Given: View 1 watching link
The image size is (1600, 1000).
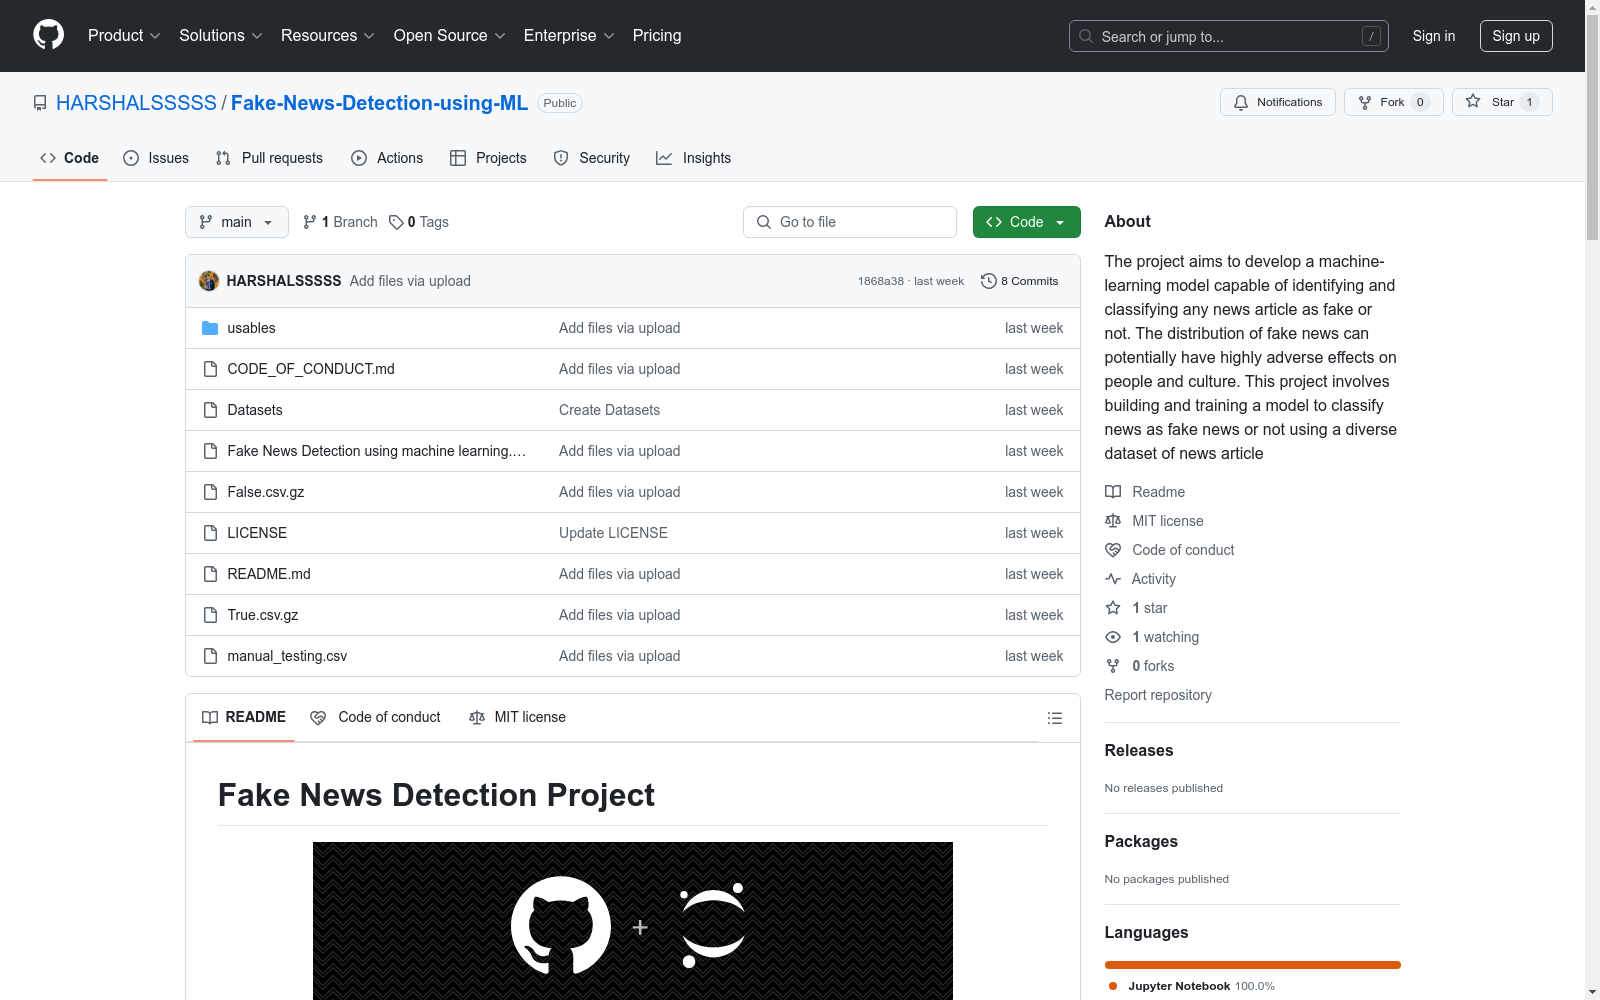Looking at the screenshot, I should (x=1152, y=637).
